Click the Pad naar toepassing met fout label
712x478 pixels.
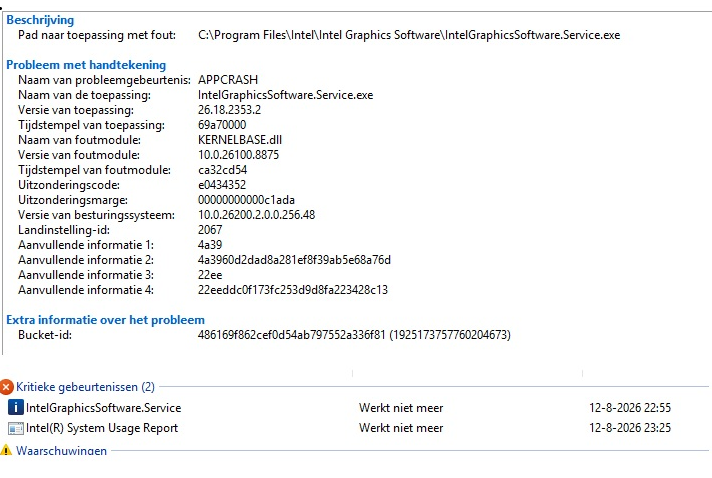coord(97,35)
